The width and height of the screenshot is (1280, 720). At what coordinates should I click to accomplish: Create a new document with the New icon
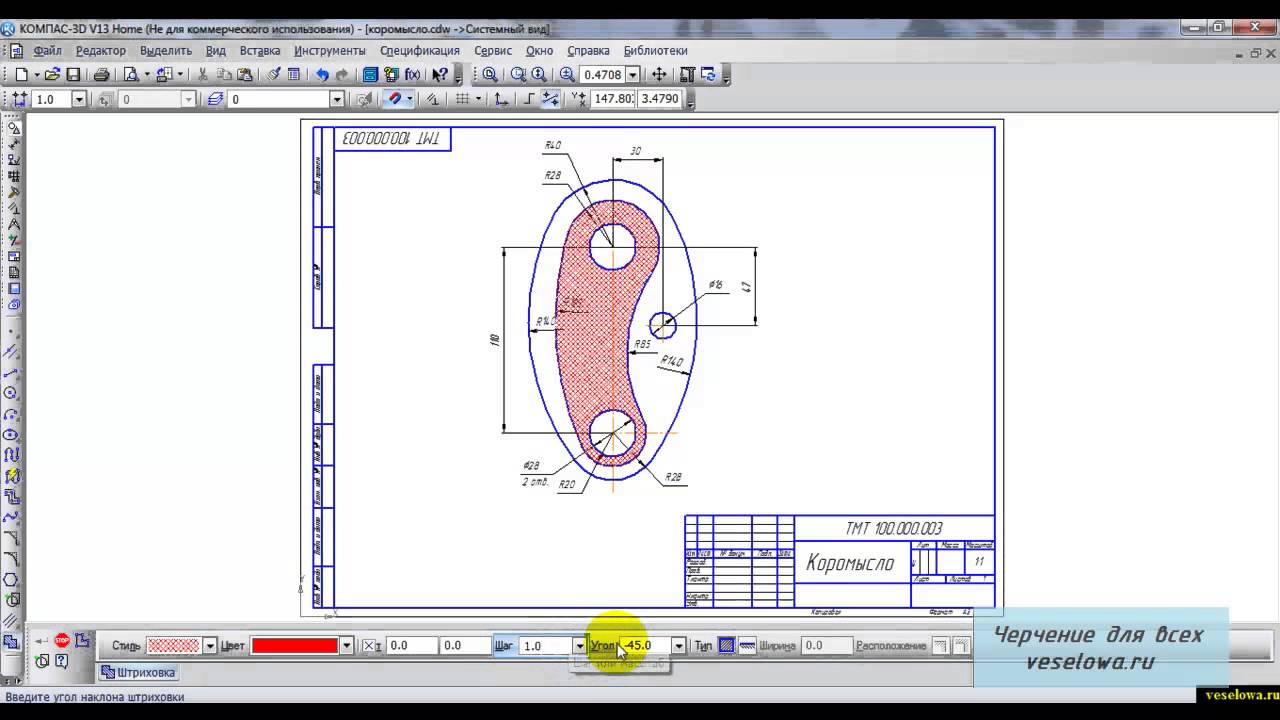click(x=21, y=74)
